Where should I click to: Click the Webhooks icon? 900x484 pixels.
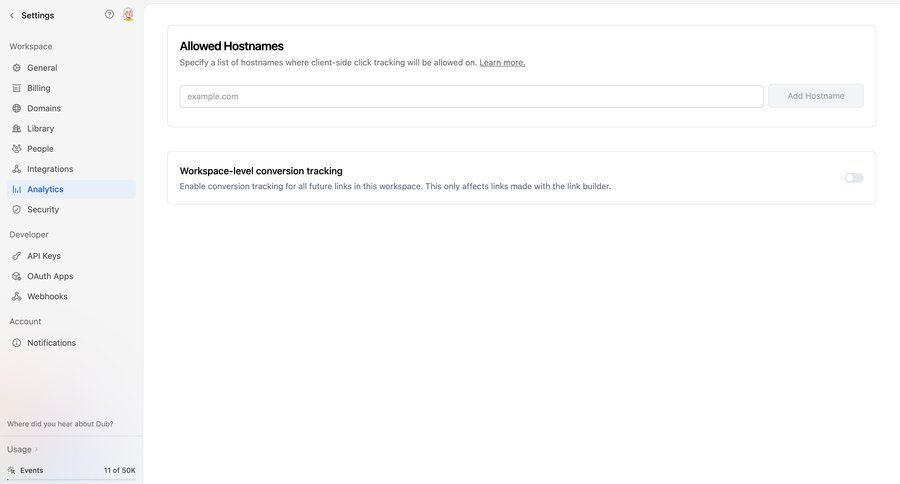tap(17, 296)
